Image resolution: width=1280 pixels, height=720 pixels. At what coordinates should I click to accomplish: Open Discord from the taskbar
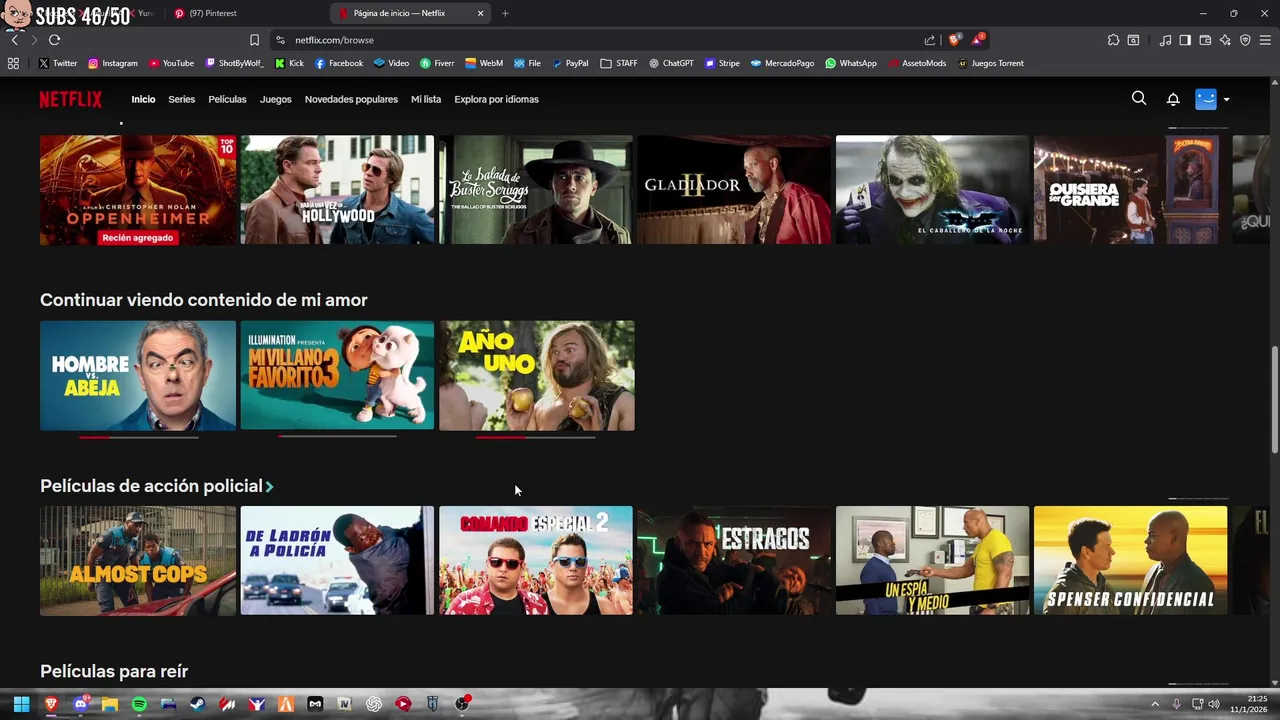[x=80, y=704]
